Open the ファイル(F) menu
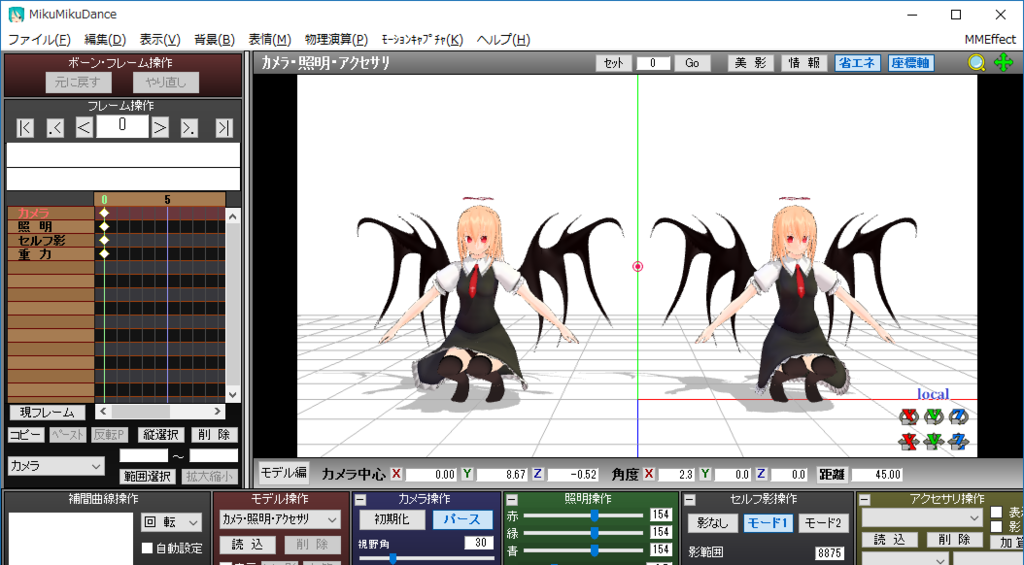Screen dimensions: 1024x565 [39, 40]
